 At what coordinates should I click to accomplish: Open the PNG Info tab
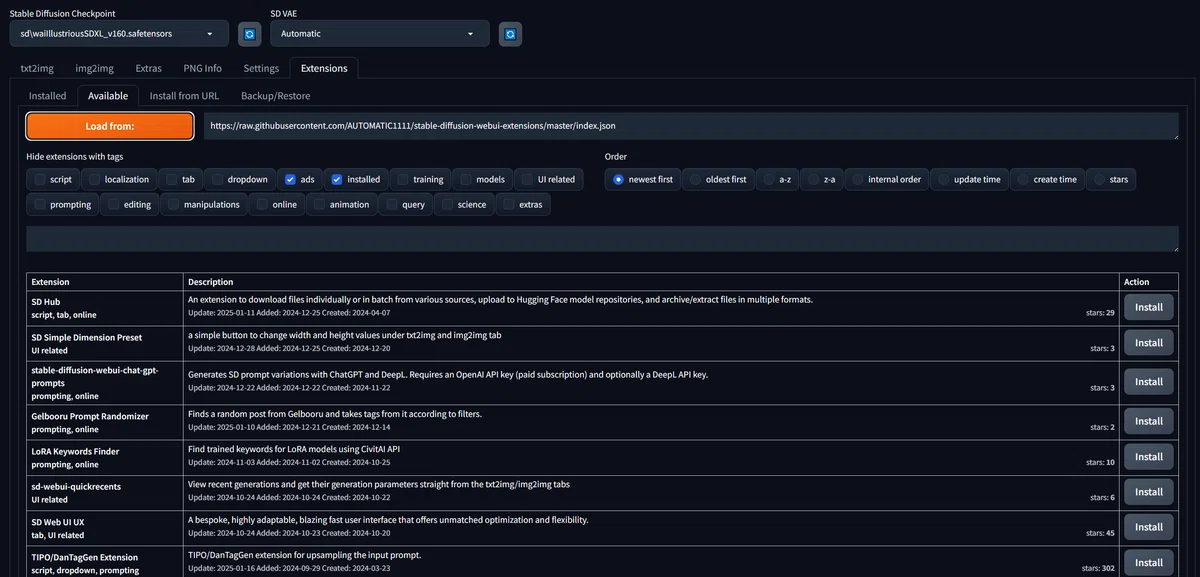202,68
